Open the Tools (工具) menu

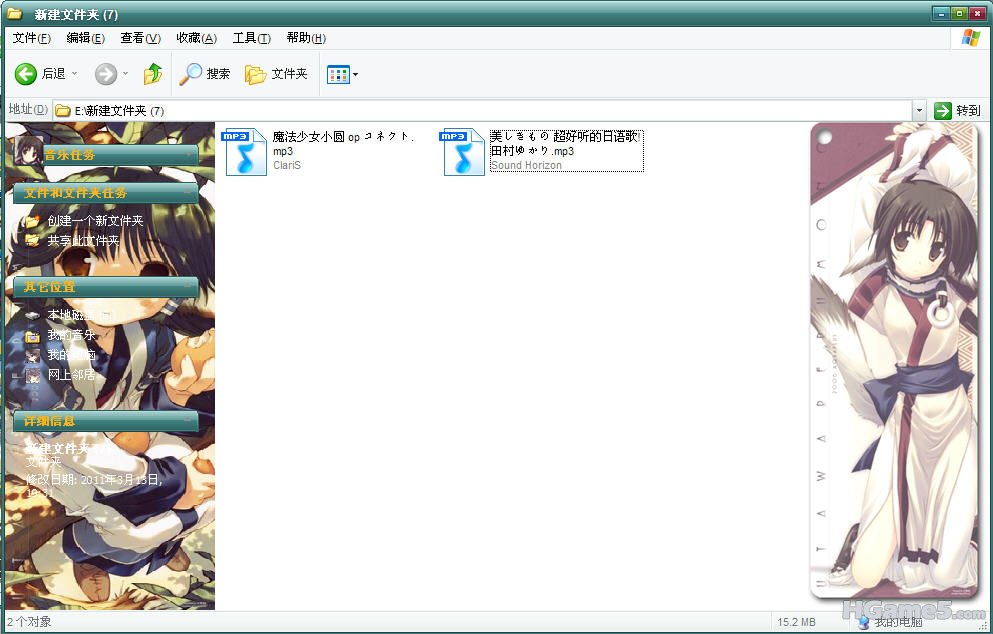pos(251,38)
